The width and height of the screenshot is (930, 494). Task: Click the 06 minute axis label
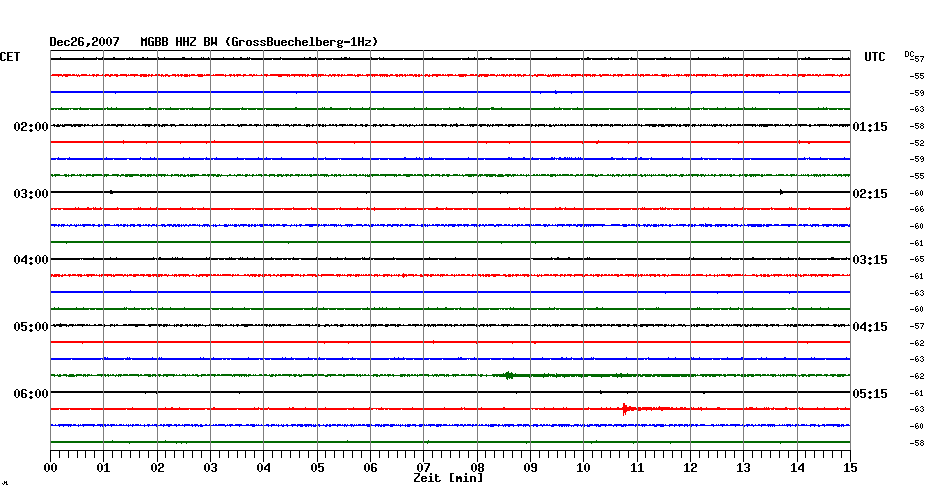[x=371, y=468]
